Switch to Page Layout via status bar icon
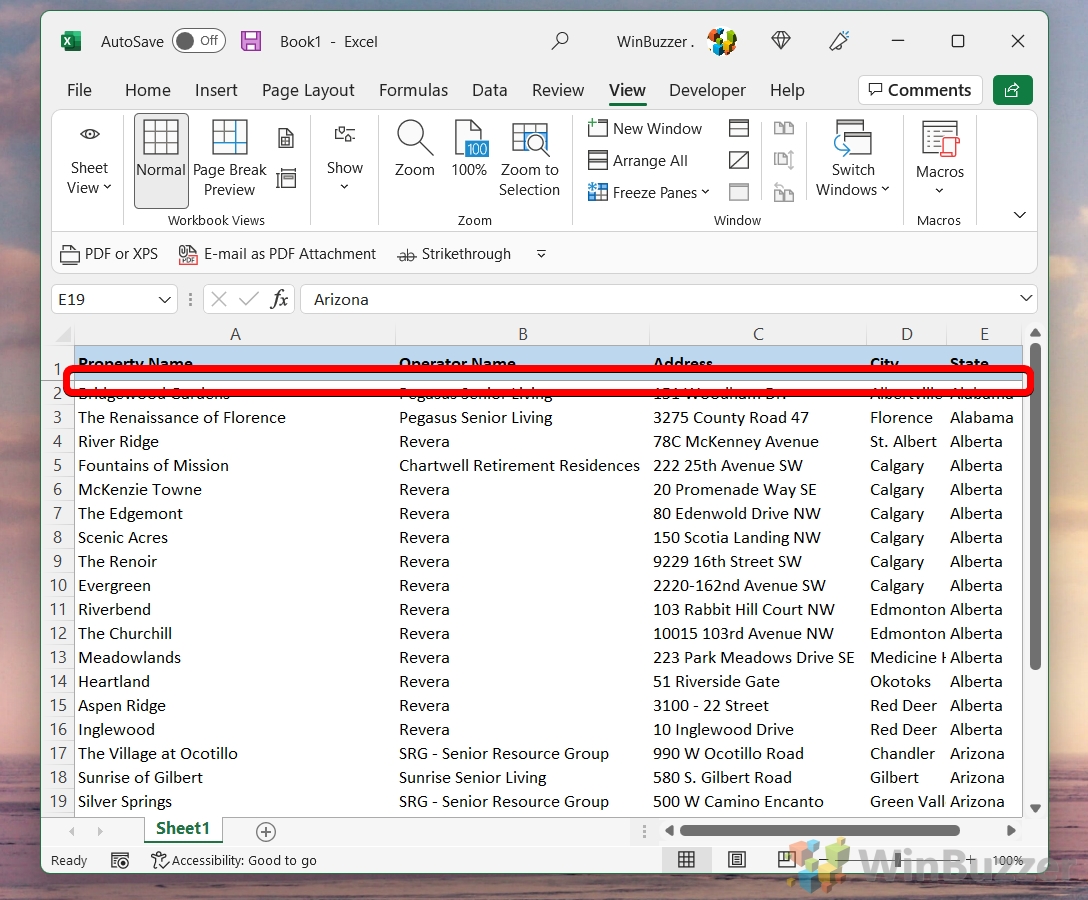The width and height of the screenshot is (1088, 900). [x=737, y=860]
